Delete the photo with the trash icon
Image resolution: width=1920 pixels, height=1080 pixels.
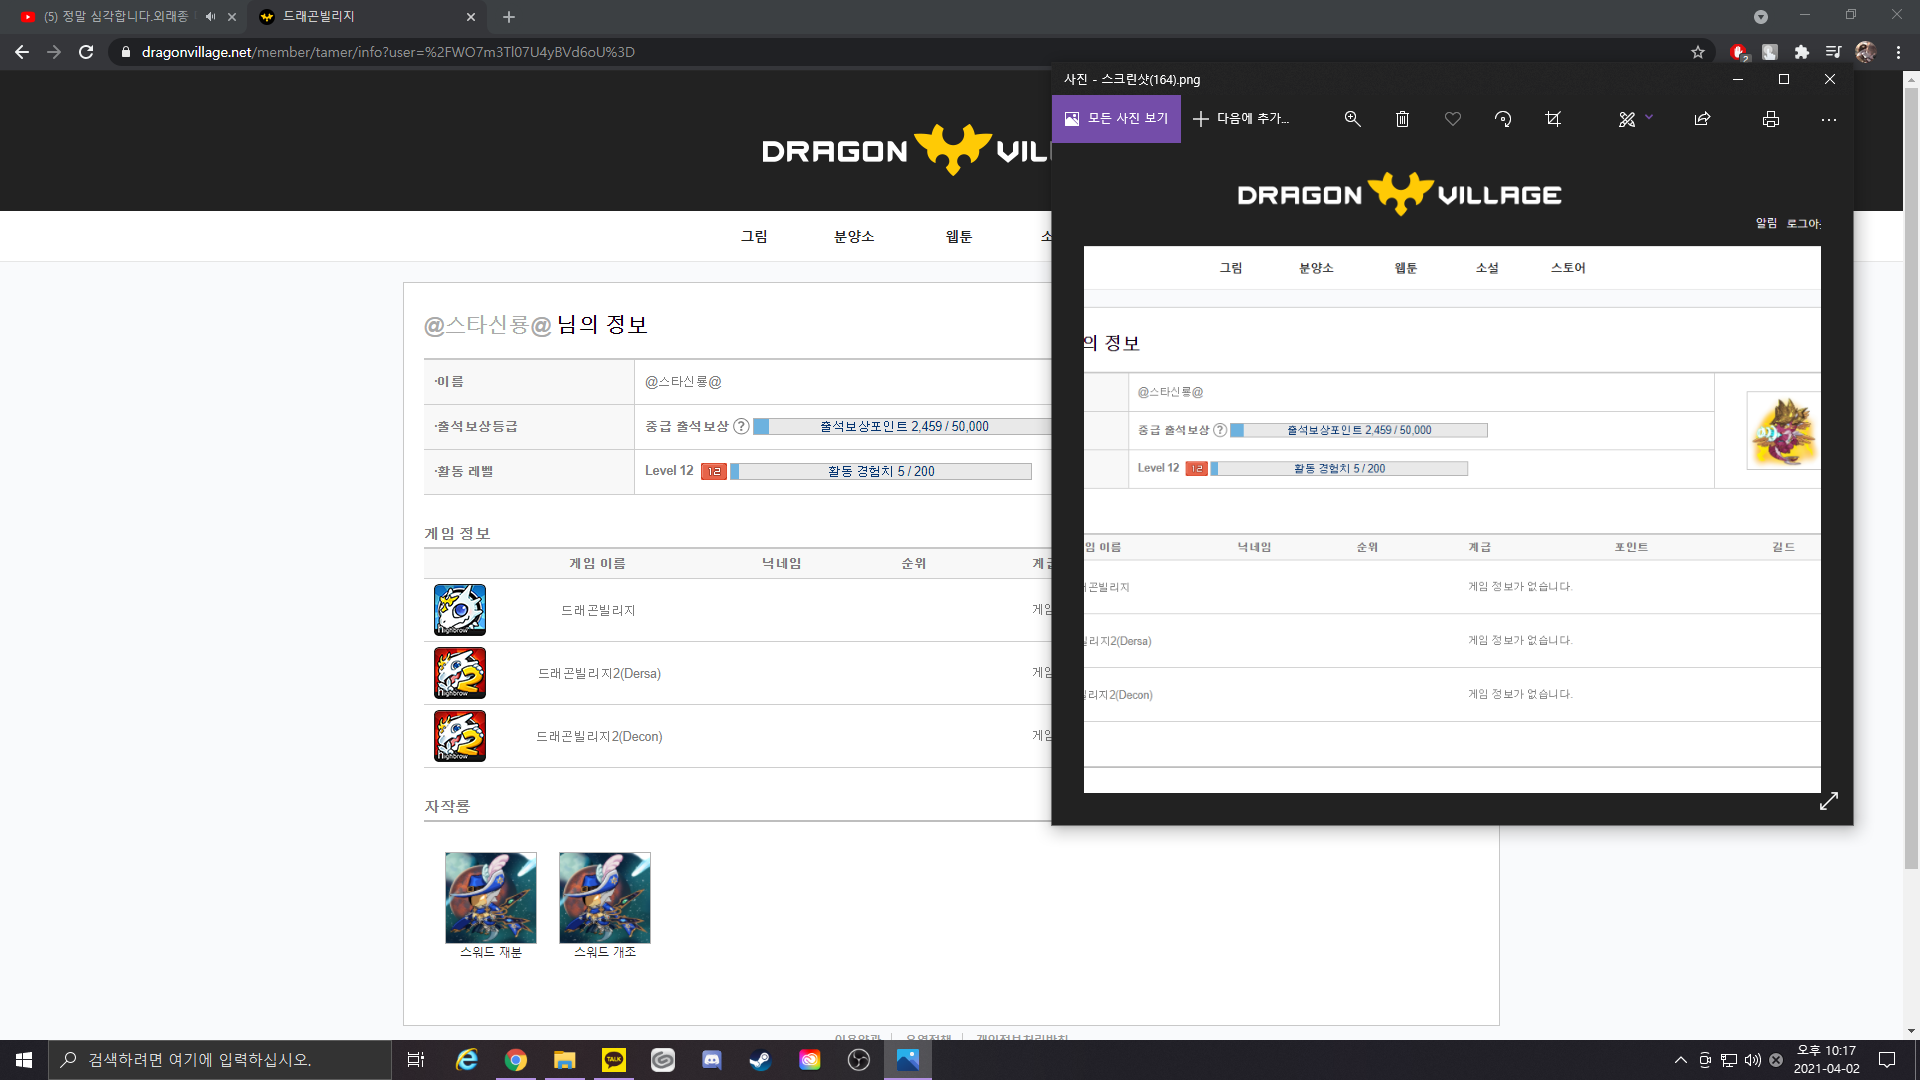coord(1402,119)
